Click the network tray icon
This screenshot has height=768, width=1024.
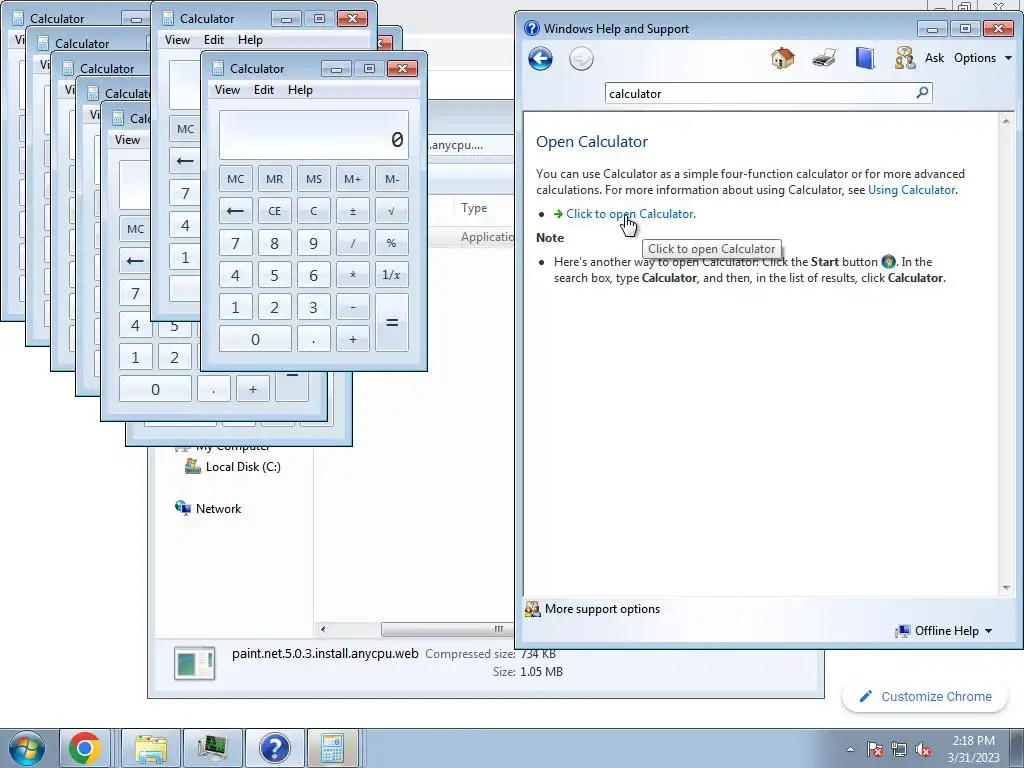coord(899,749)
